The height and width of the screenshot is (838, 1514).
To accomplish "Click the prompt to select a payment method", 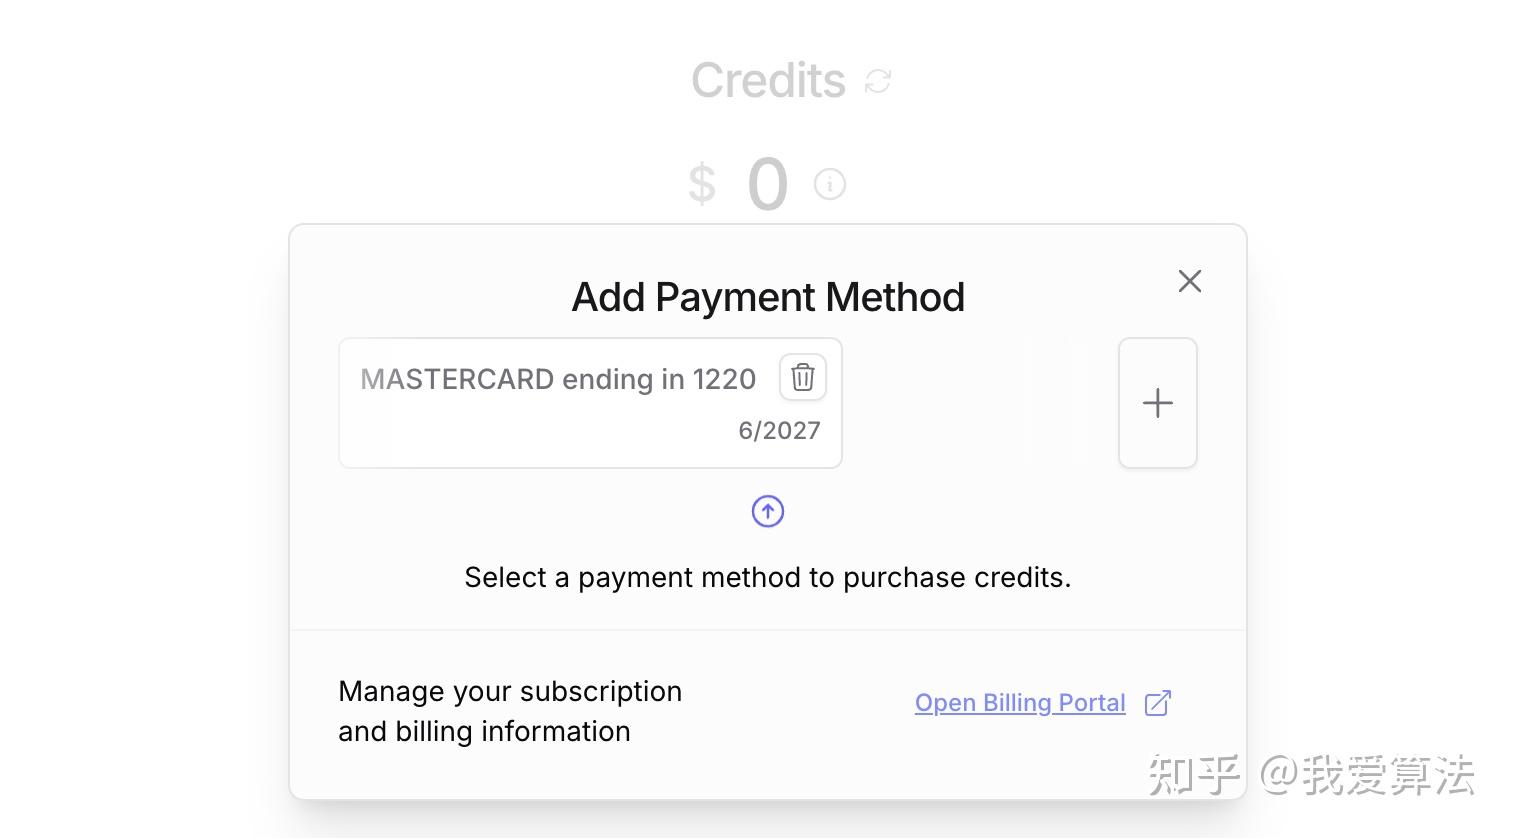I will (767, 577).
